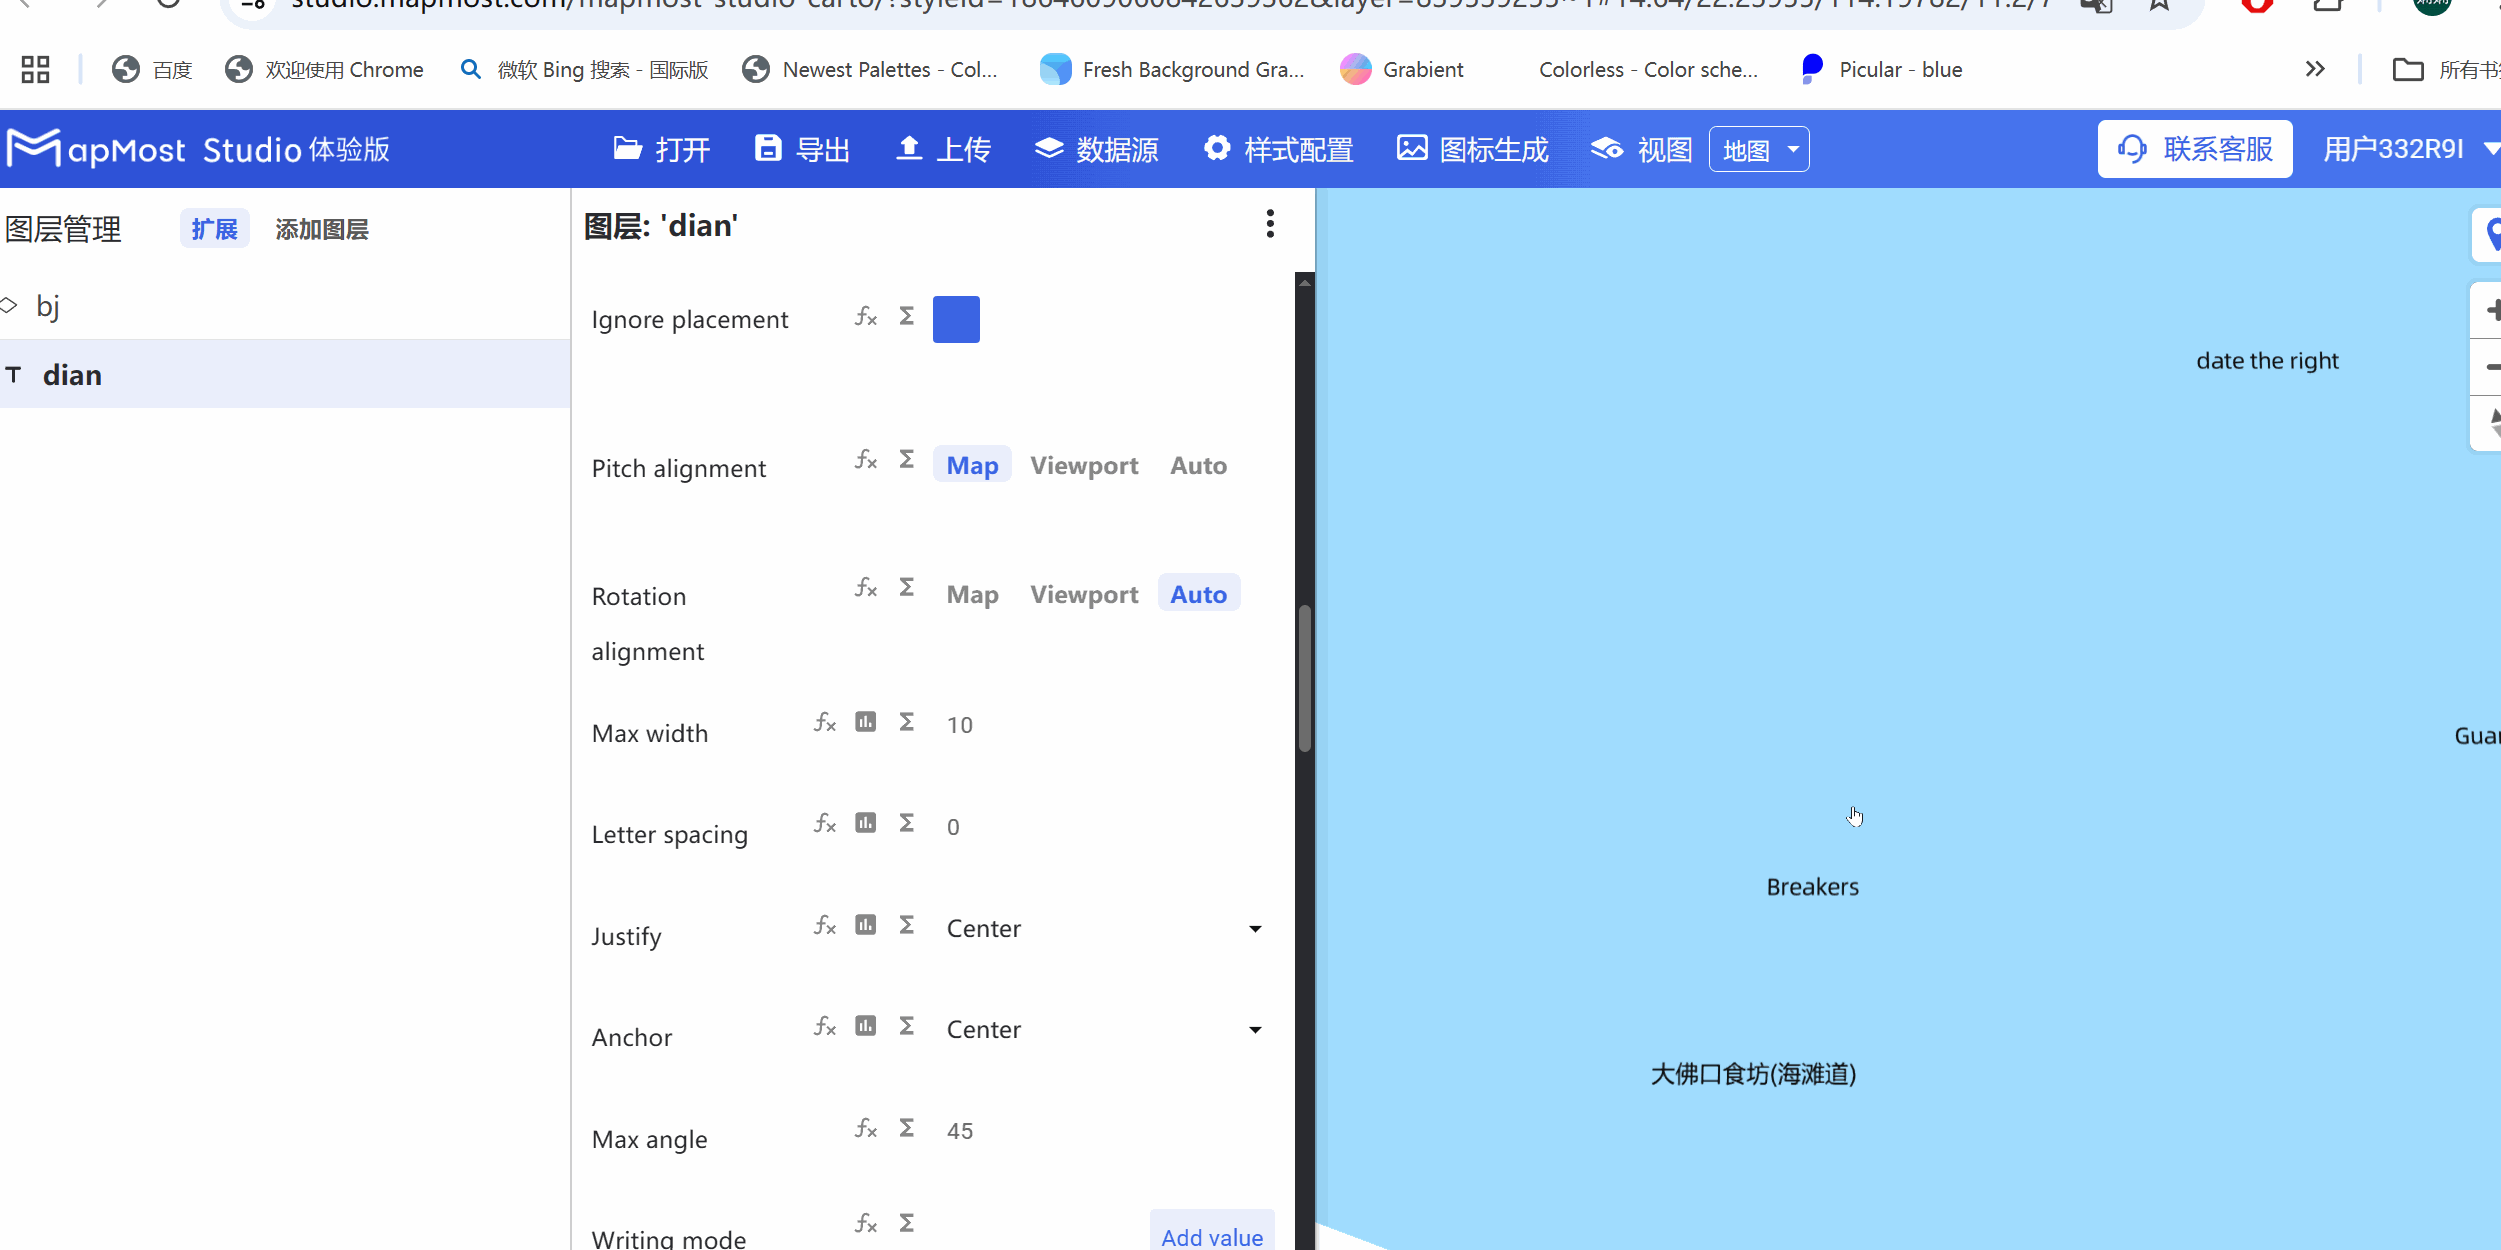
Task: Set Pitch alignment to Viewport
Action: point(1084,466)
